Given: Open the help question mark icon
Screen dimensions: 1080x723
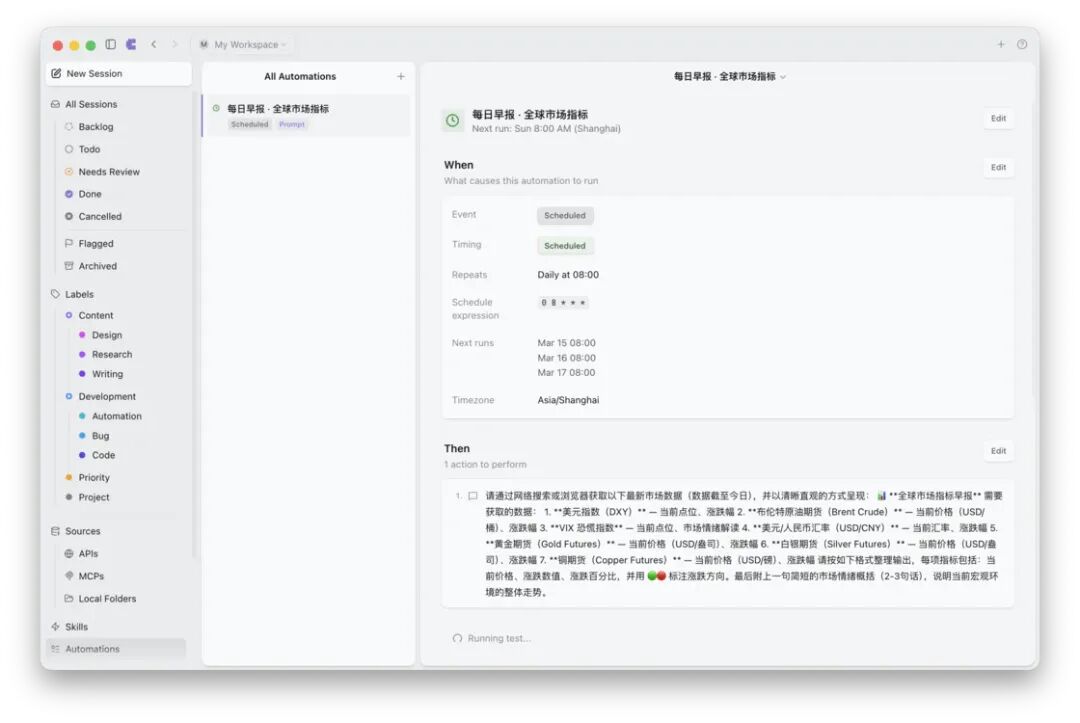Looking at the screenshot, I should [x=1022, y=45].
